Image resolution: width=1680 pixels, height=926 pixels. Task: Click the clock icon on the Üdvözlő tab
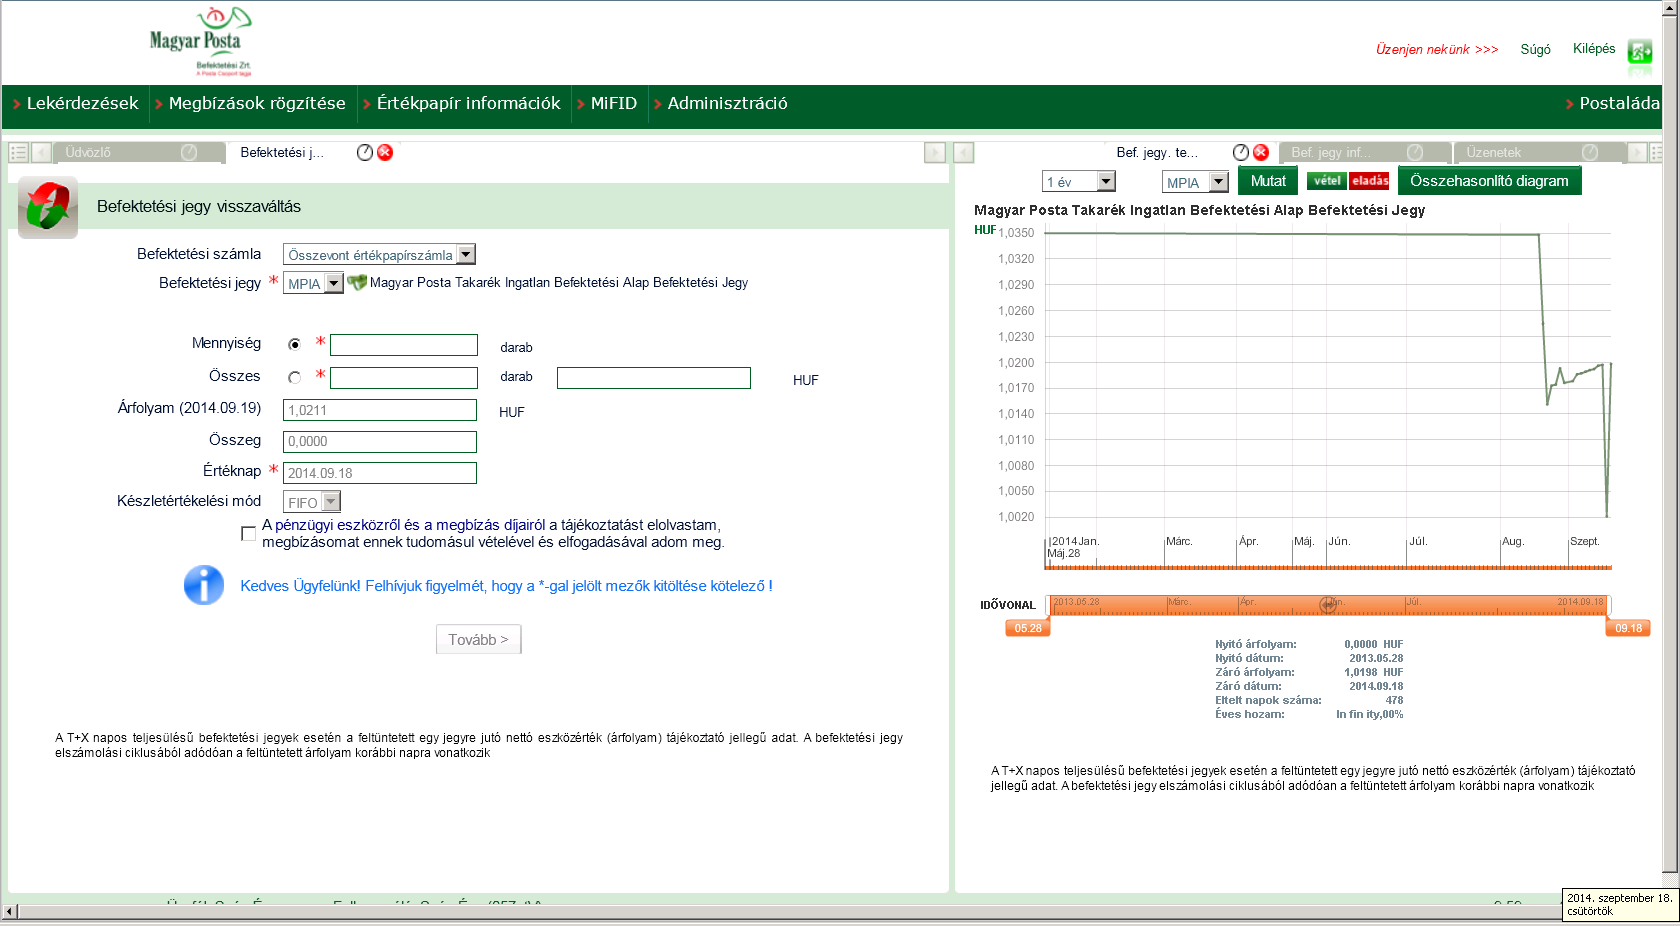[x=189, y=152]
